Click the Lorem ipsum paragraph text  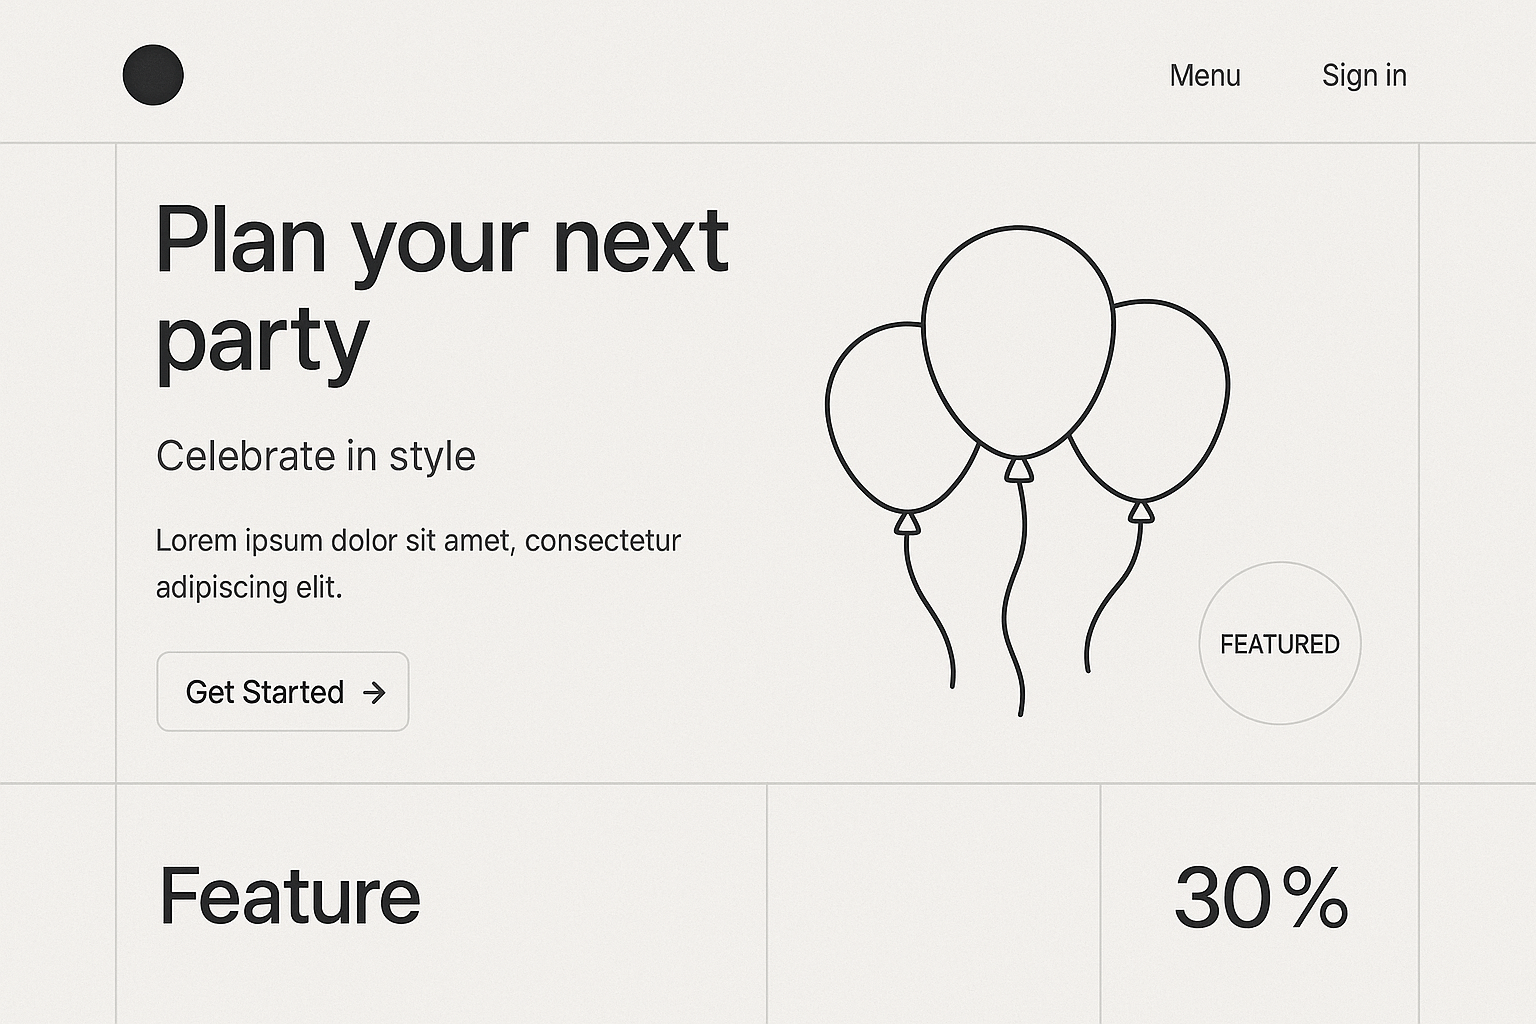(418, 563)
